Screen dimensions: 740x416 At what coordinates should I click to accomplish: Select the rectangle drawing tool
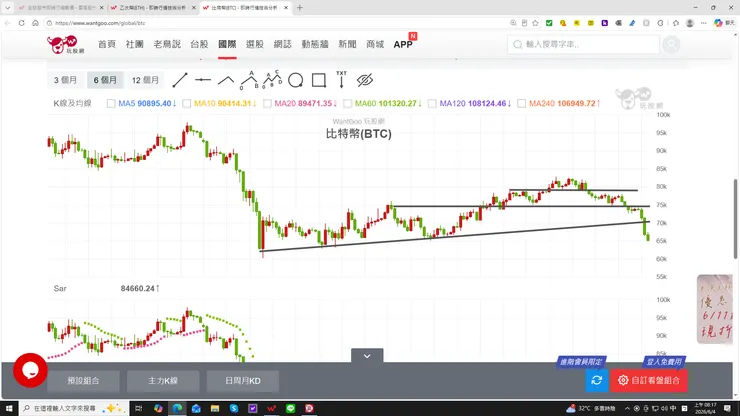point(319,80)
